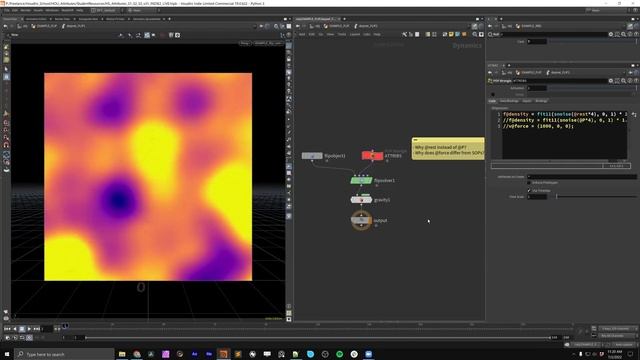Open File Explorer from the taskbar
640x360 pixels.
click(122, 354)
